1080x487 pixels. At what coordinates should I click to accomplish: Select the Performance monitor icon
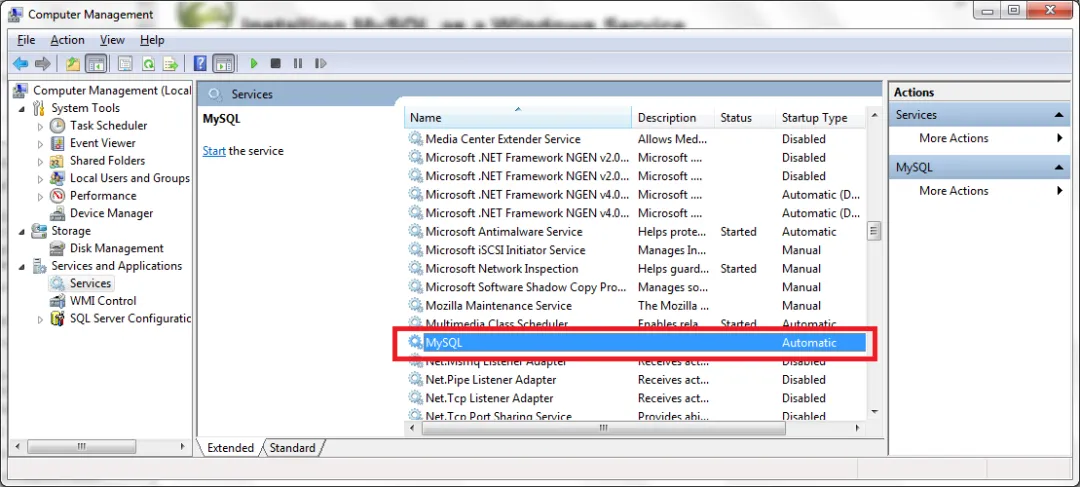click(x=58, y=196)
